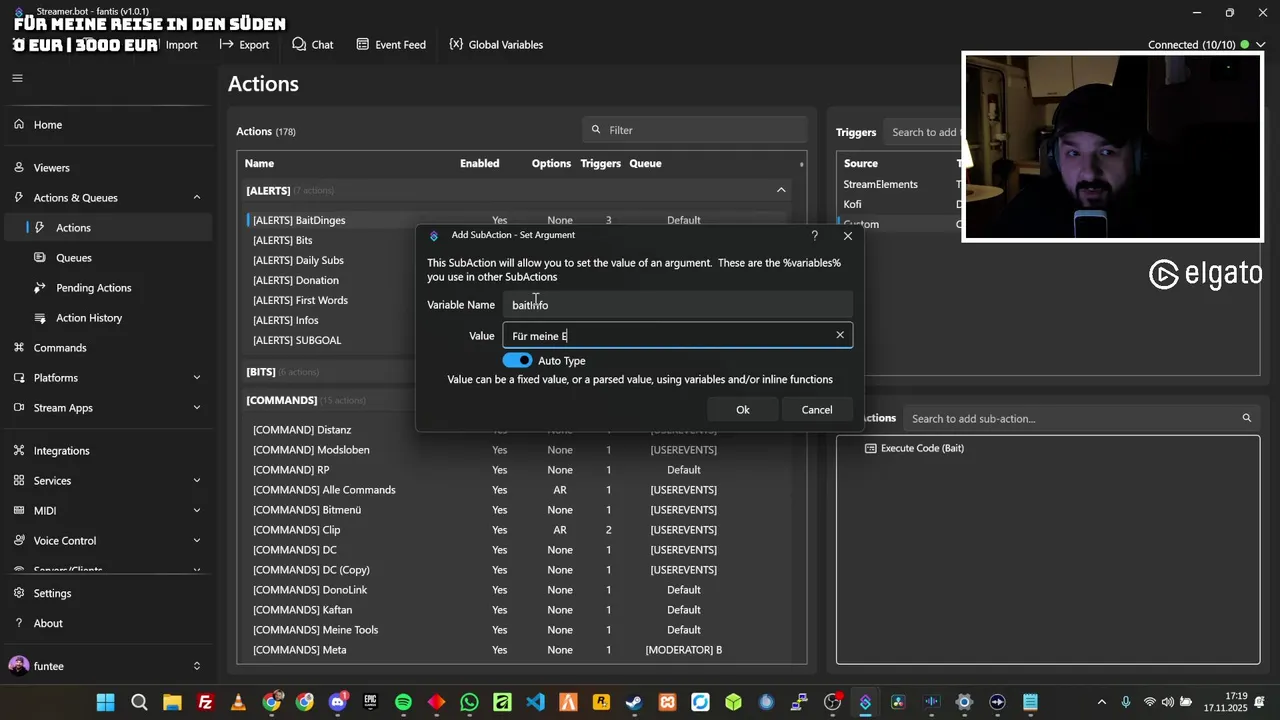The width and height of the screenshot is (1280, 720).
Task: Sort triggers by the Source column header
Action: pyautogui.click(x=861, y=163)
